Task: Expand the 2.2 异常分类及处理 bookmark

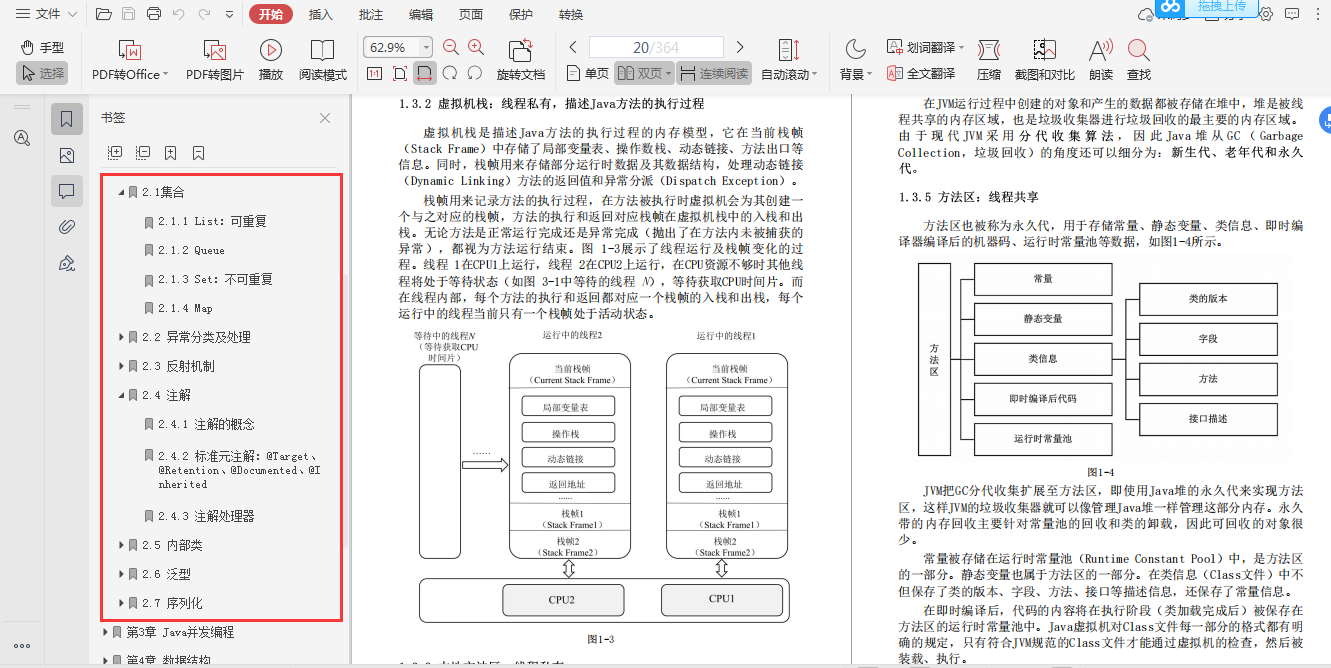Action: (122, 337)
